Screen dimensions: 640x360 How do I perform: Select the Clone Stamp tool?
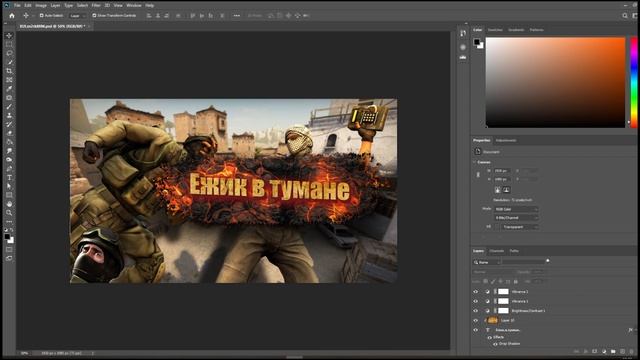pos(9,116)
